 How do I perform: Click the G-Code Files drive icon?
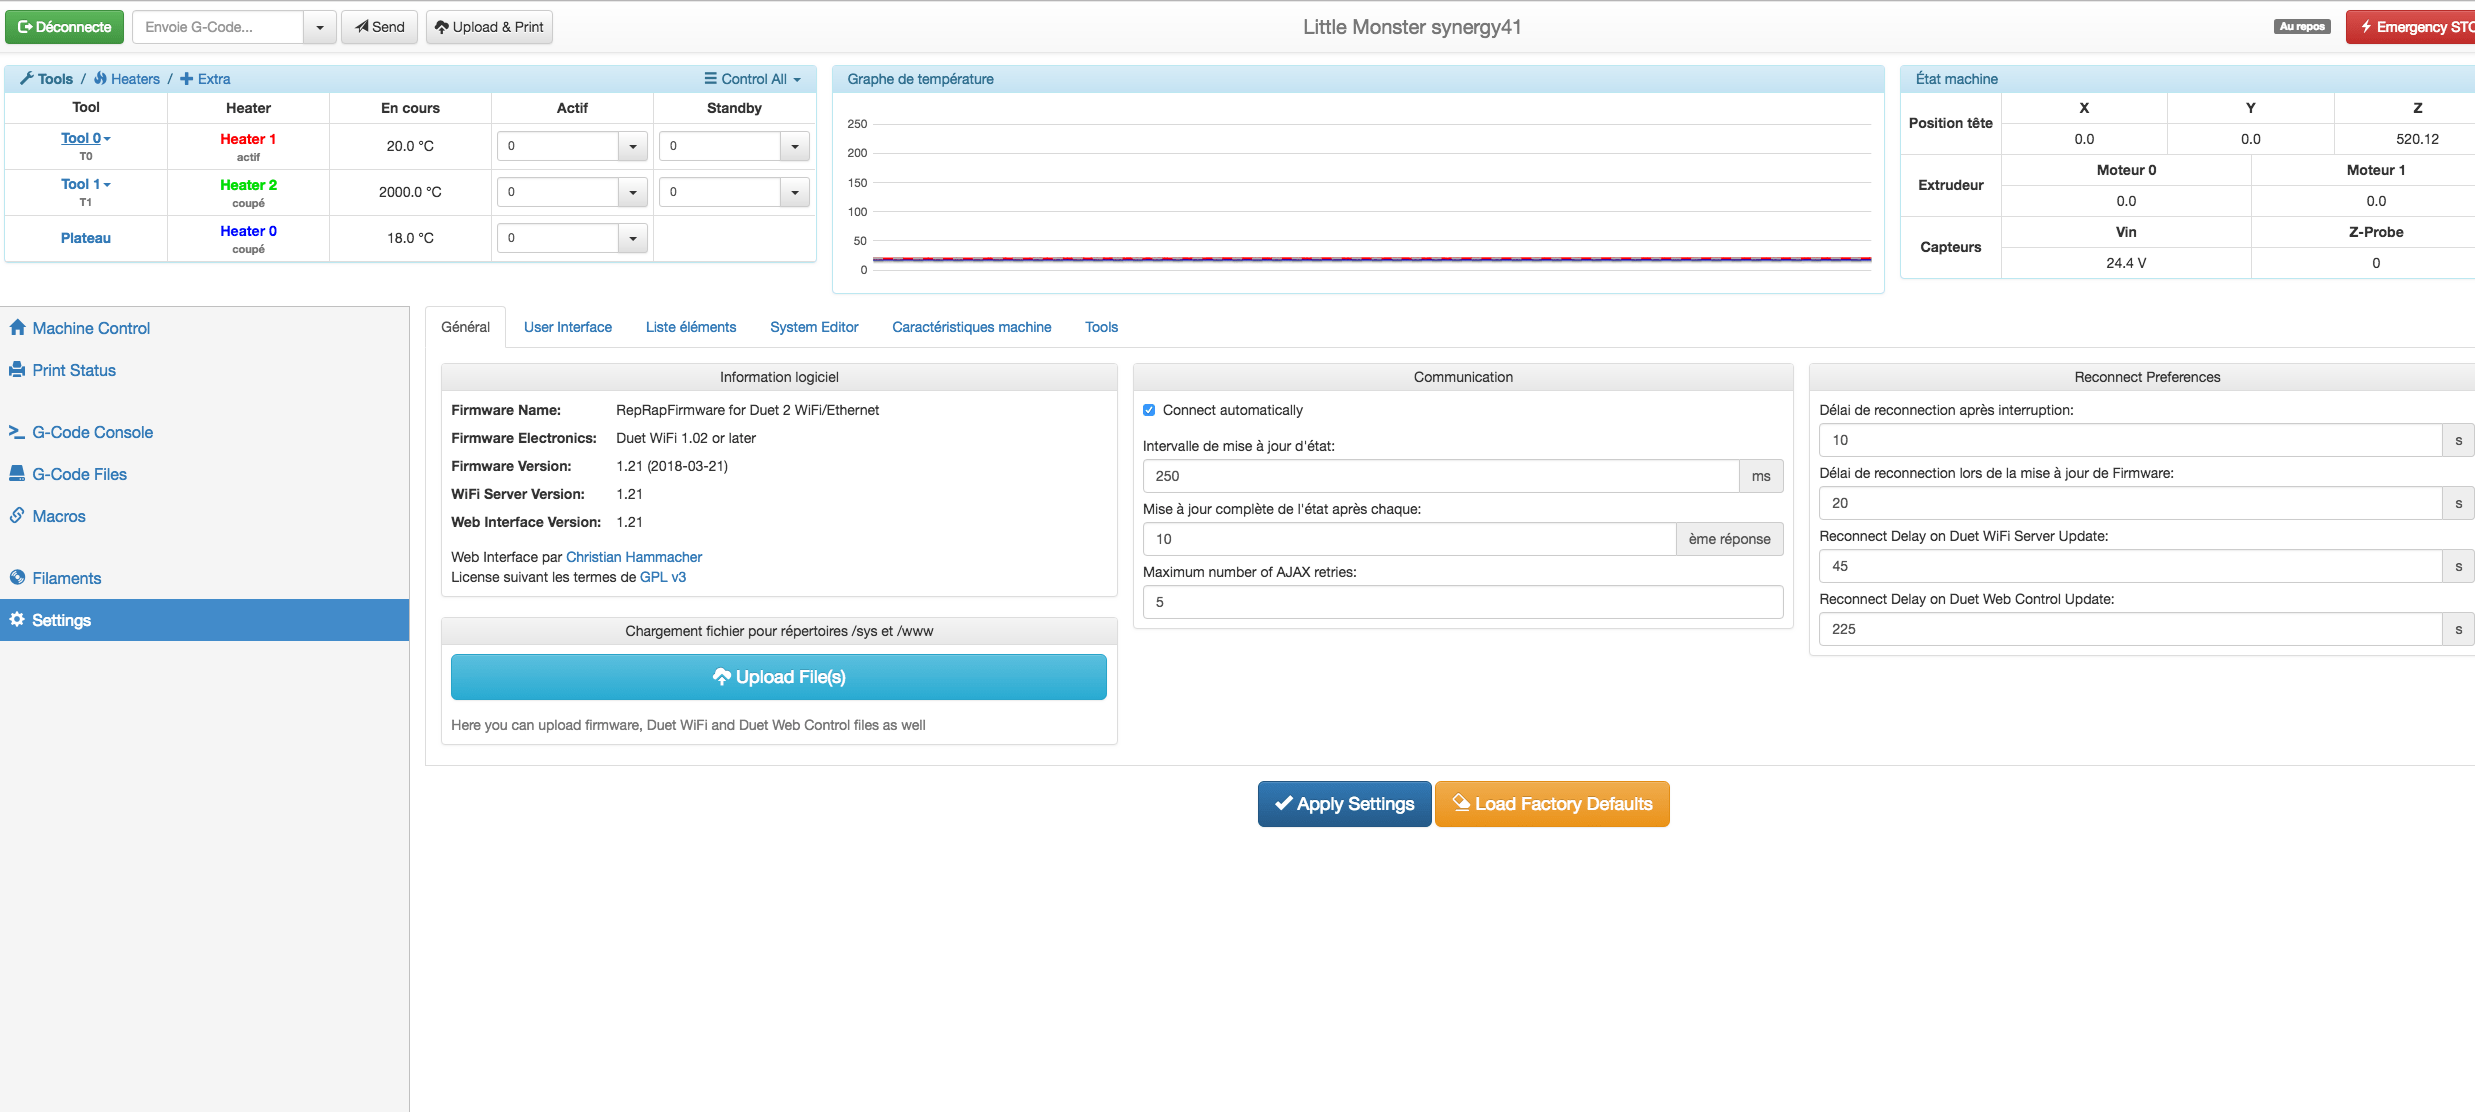click(17, 473)
